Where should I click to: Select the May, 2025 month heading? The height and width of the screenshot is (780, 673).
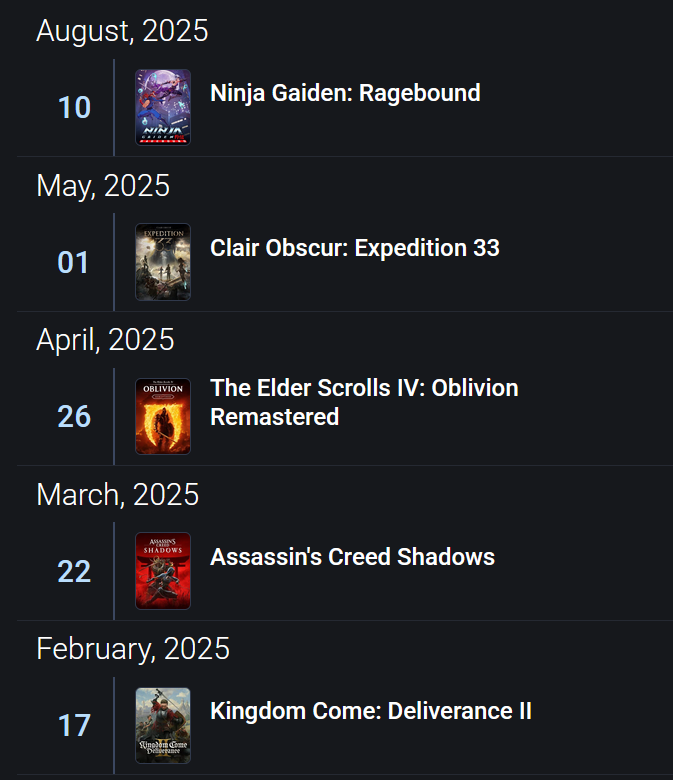[103, 186]
